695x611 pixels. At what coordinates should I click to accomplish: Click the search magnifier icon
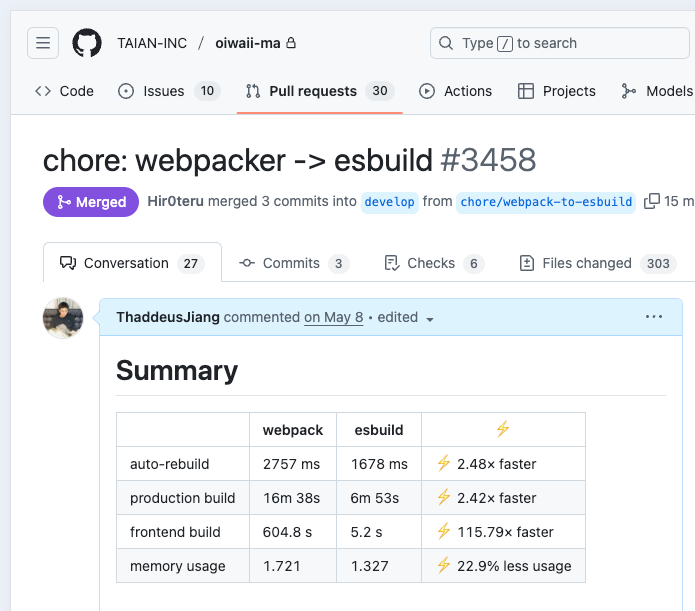(x=446, y=43)
